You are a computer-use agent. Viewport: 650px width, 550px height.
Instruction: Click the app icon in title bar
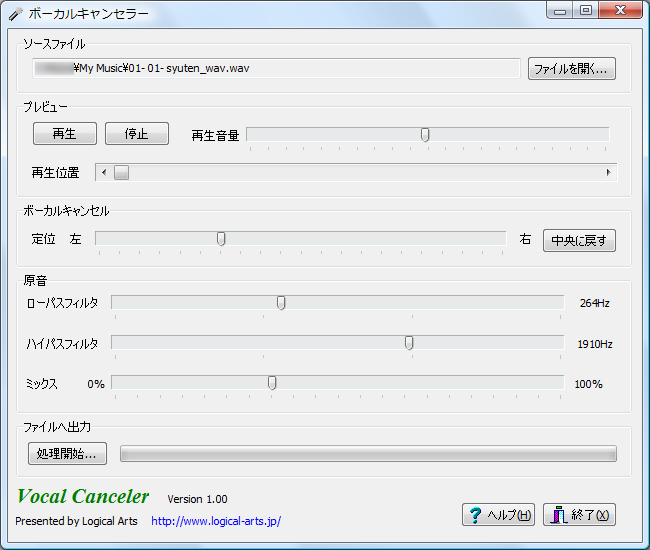click(x=16, y=14)
